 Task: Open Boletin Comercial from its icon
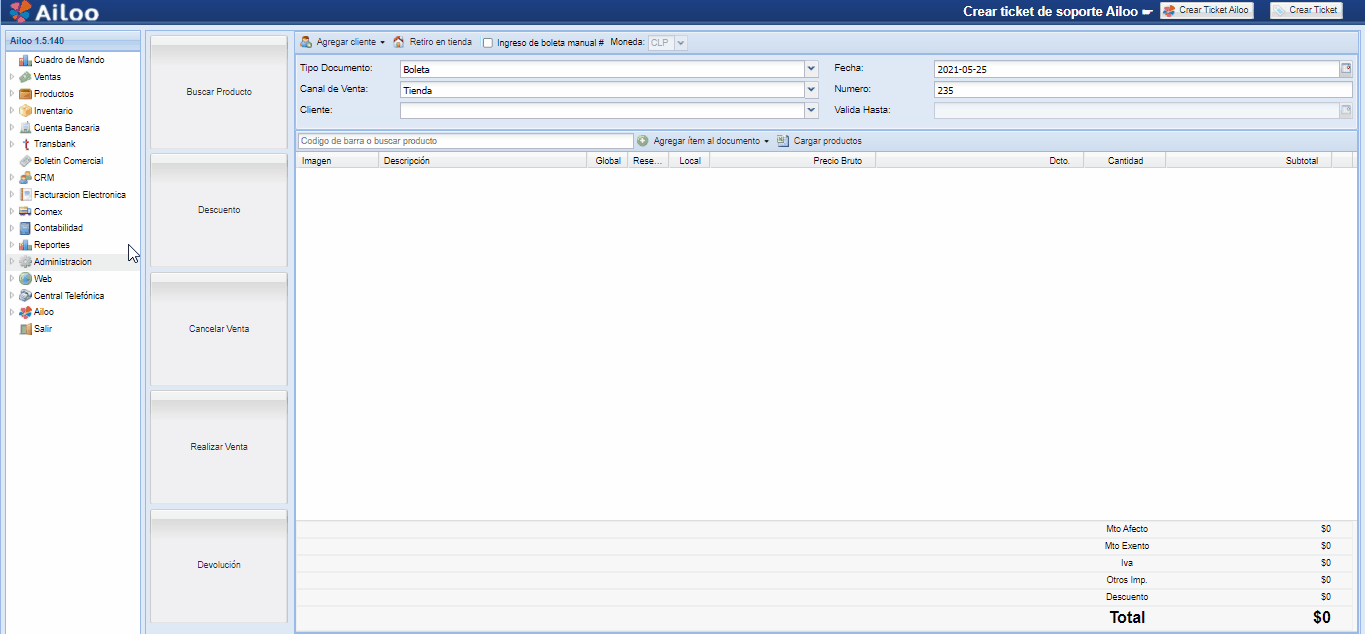pyautogui.click(x=26, y=161)
